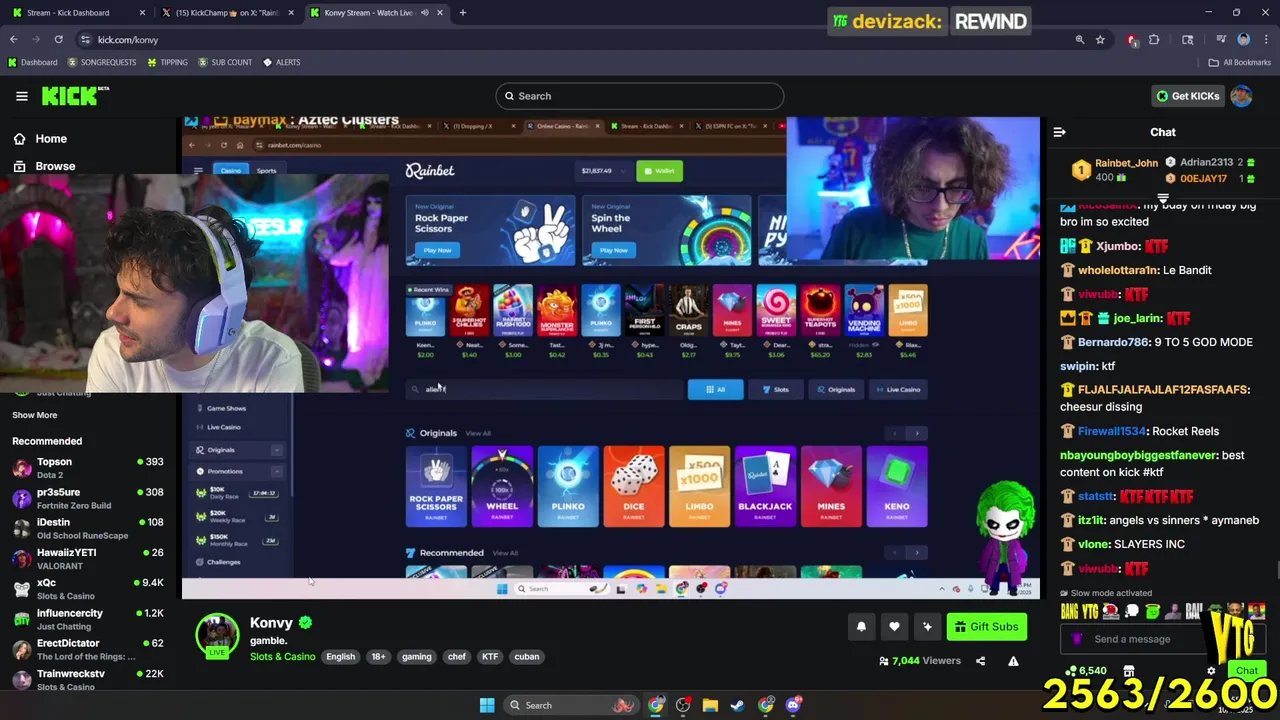Screen dimensions: 1280x720
Task: Open the ALERTS bookmark
Action: tap(281, 62)
